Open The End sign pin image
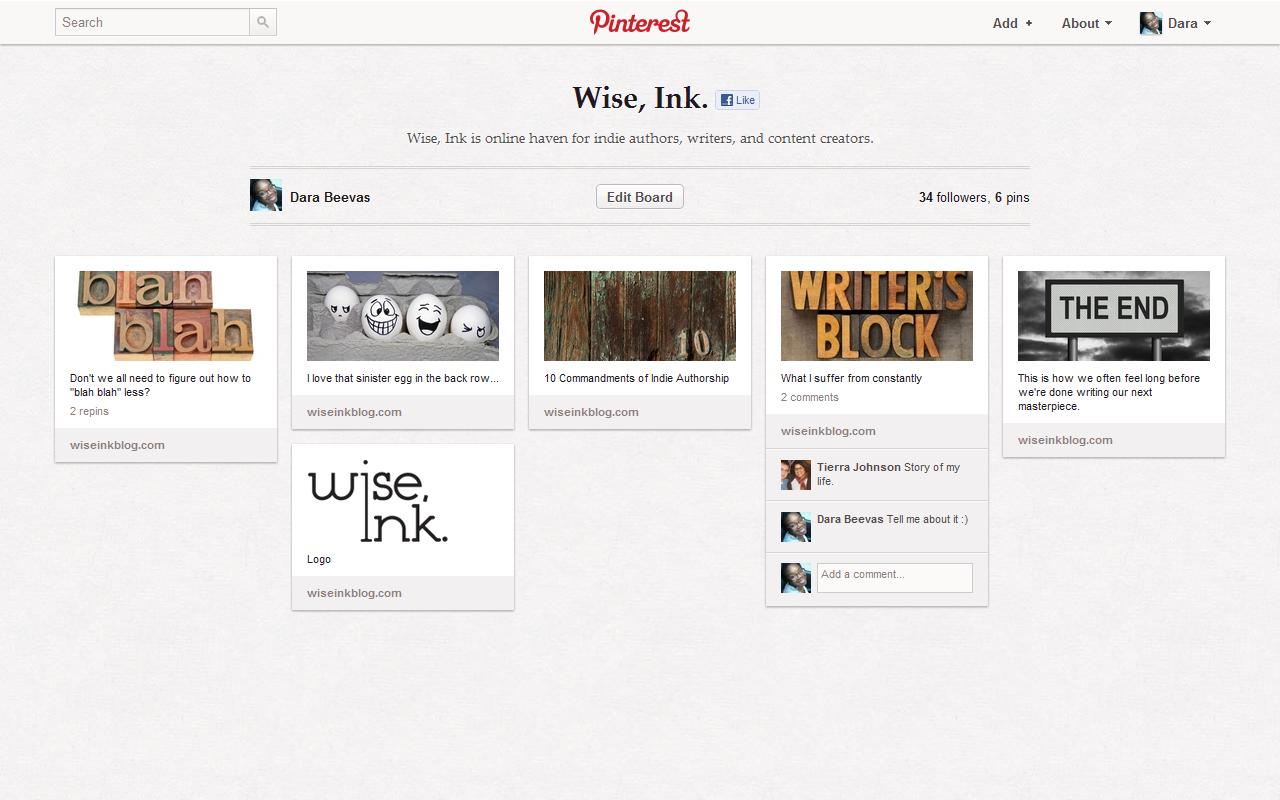1280x800 pixels. click(x=1114, y=316)
